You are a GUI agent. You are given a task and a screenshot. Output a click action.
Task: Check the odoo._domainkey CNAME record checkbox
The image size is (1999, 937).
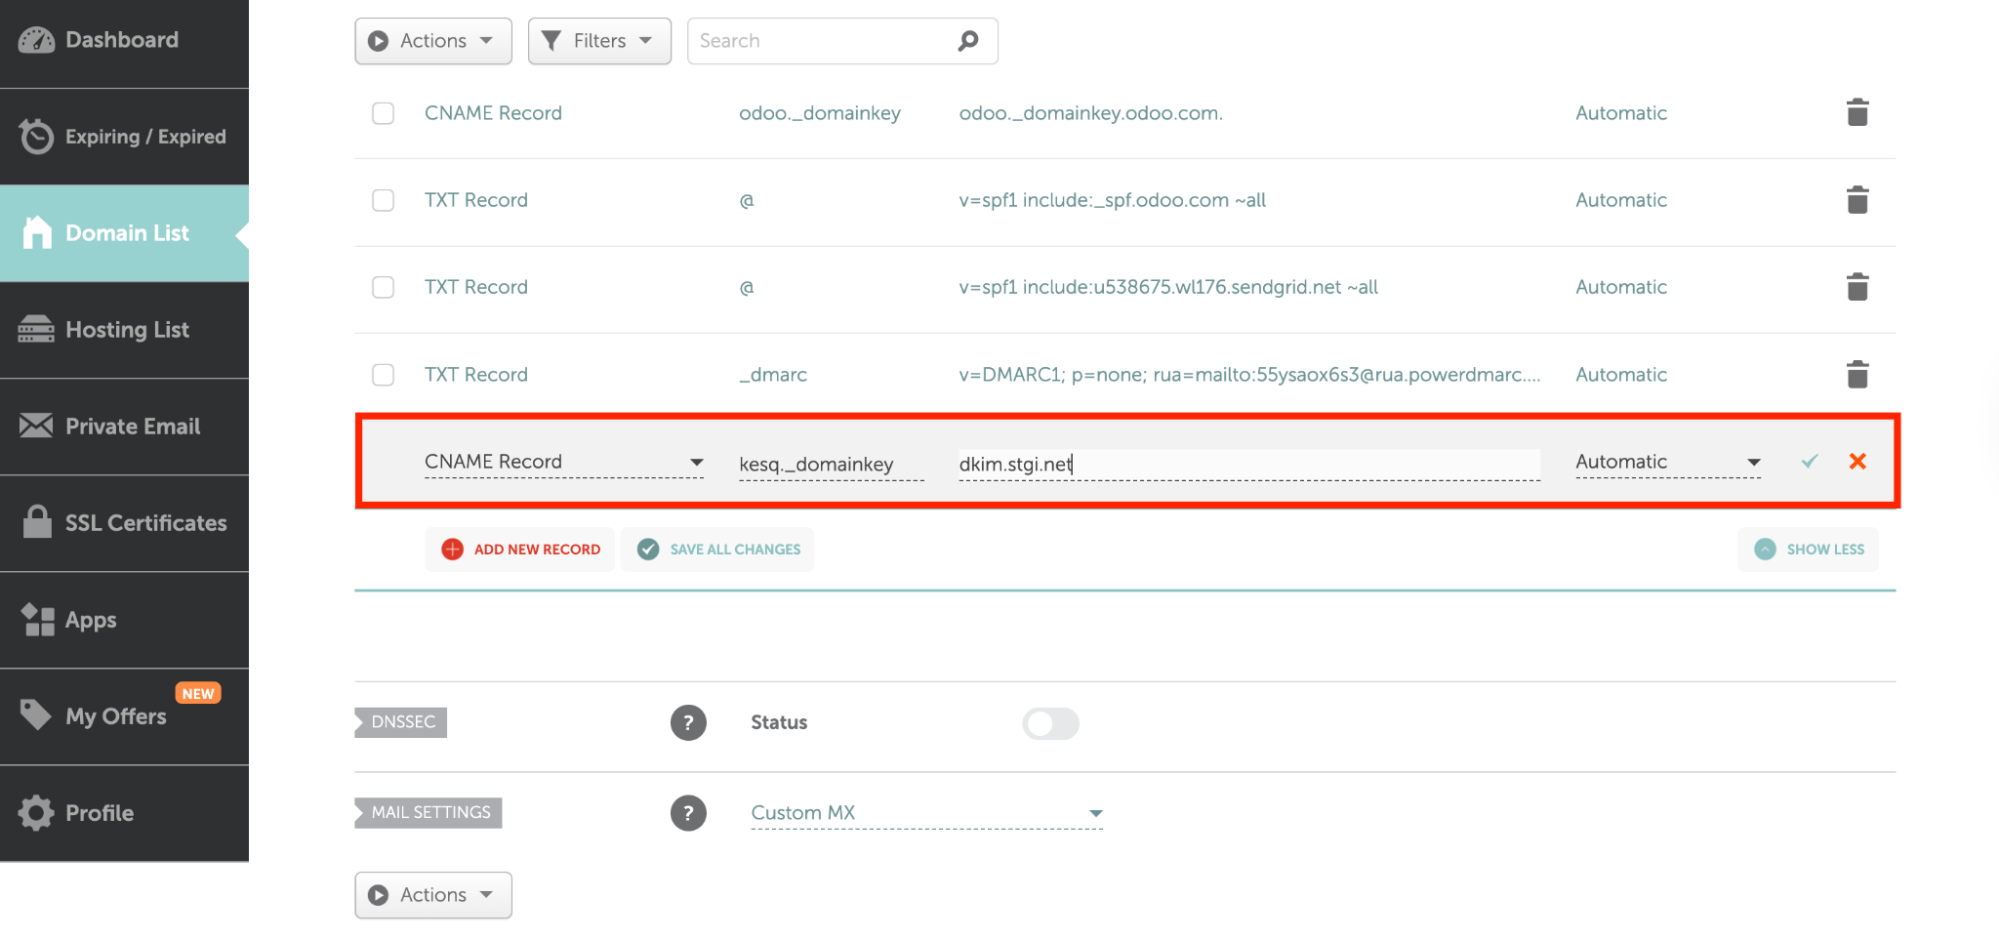pyautogui.click(x=383, y=113)
